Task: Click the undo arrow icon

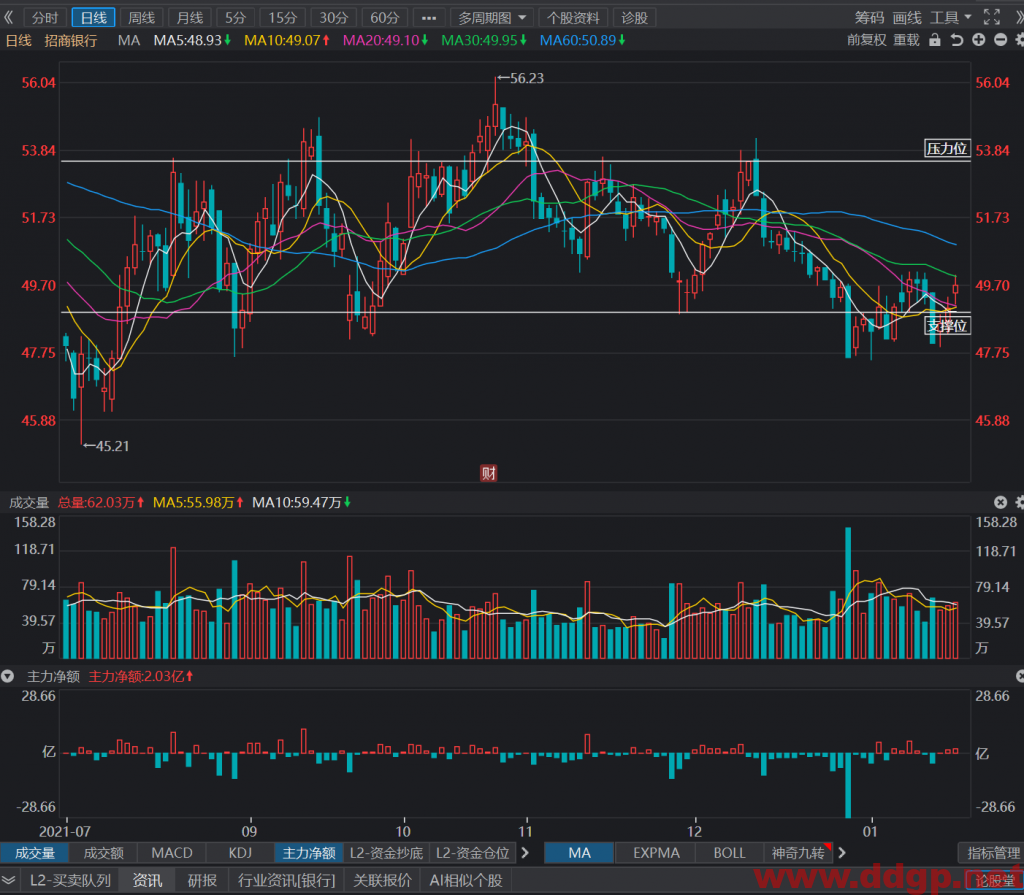Action: [957, 40]
